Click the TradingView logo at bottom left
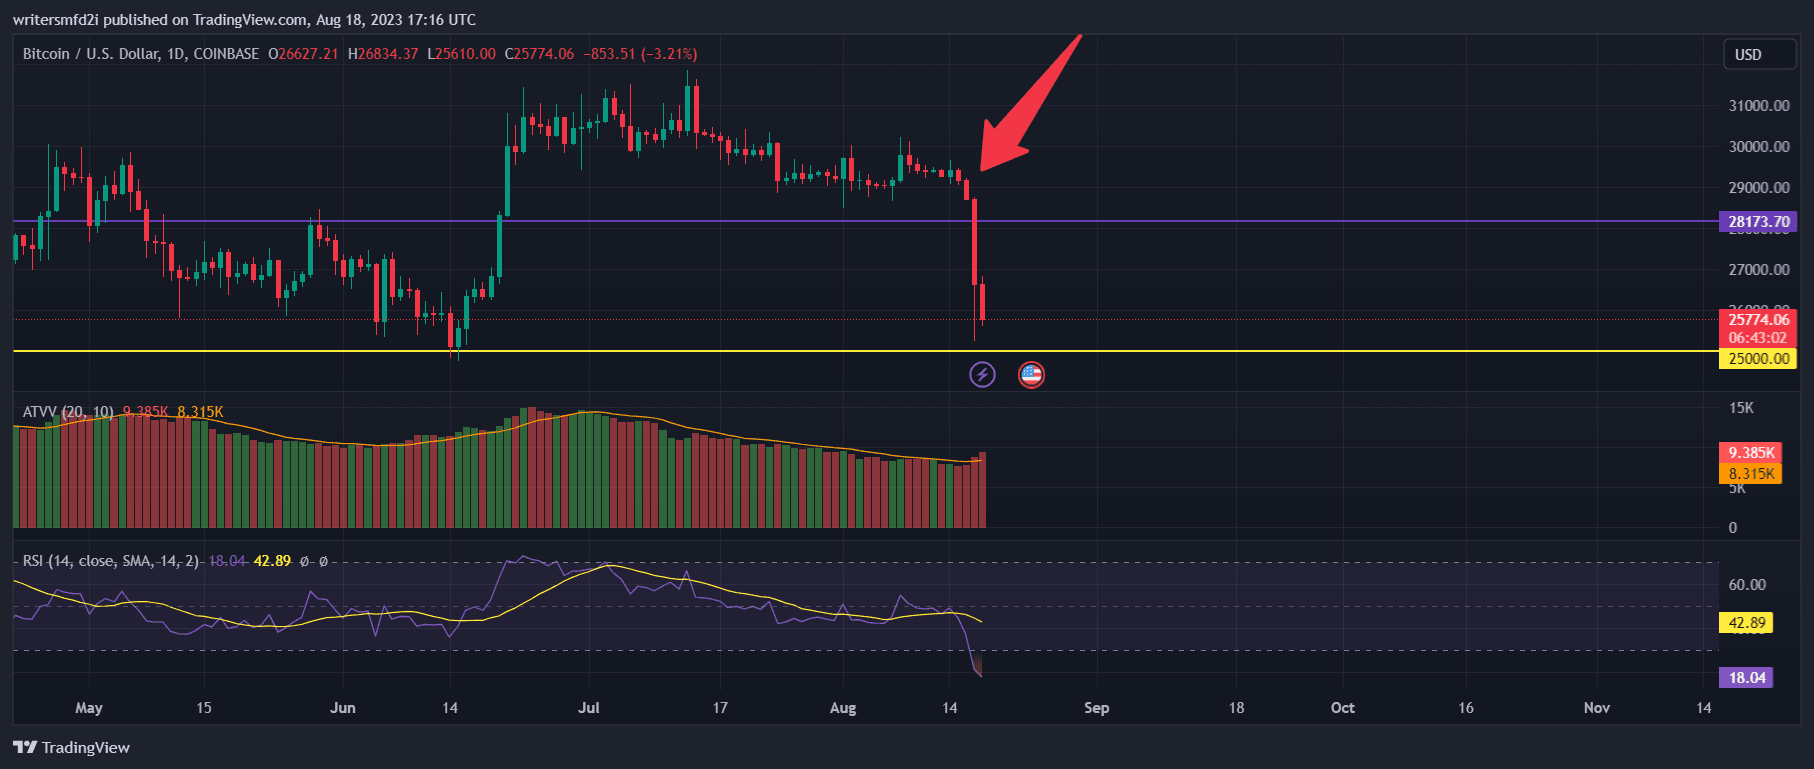The height and width of the screenshot is (769, 1814). coord(72,747)
